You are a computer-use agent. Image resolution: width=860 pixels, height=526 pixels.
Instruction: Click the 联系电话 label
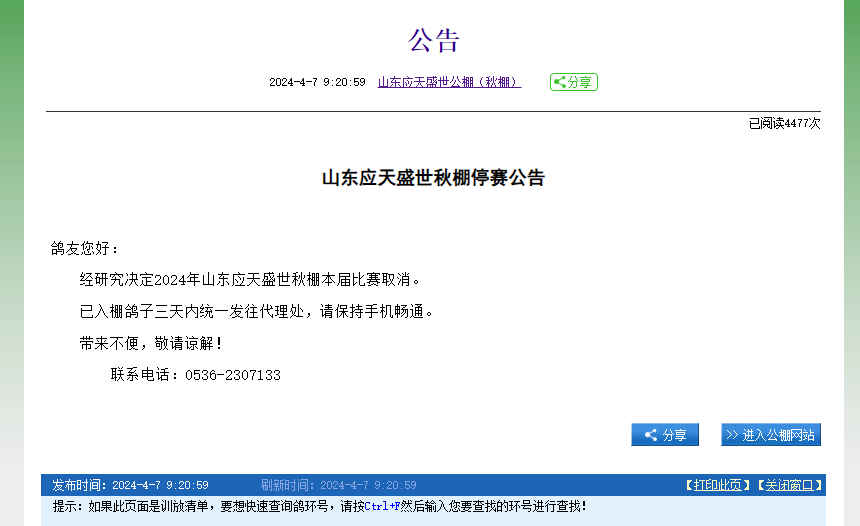(x=143, y=375)
